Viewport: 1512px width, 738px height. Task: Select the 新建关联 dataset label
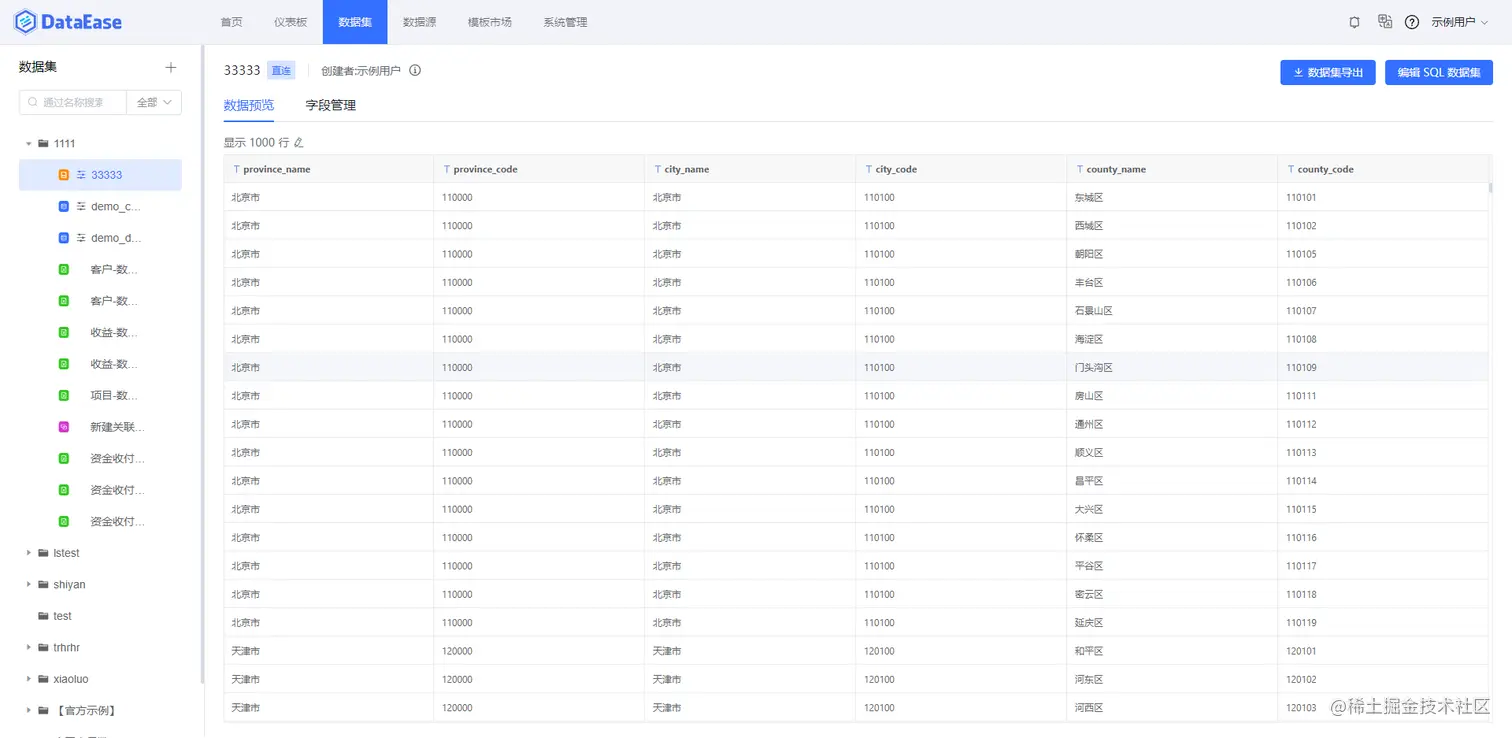(x=117, y=427)
